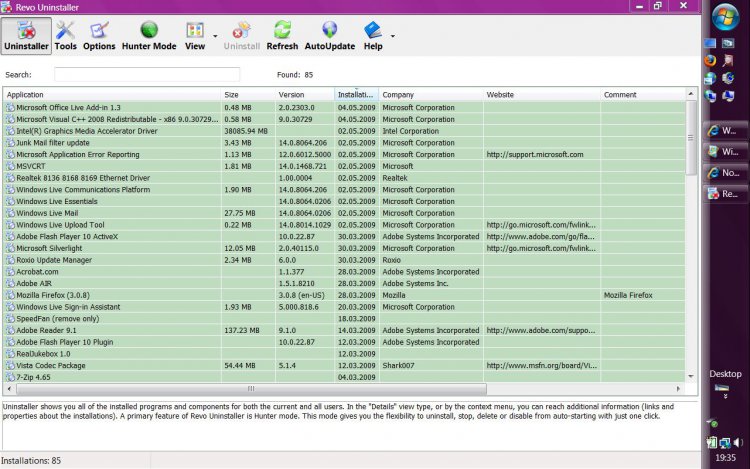Click the volume speaker tray icon

739,442
